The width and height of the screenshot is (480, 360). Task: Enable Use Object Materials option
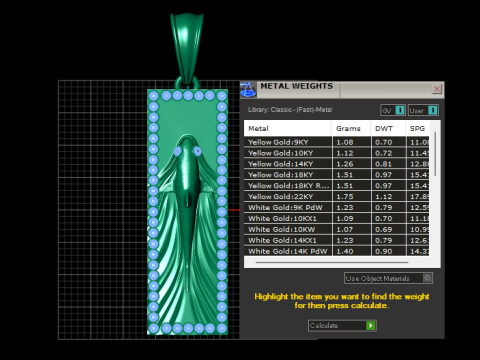(388, 278)
